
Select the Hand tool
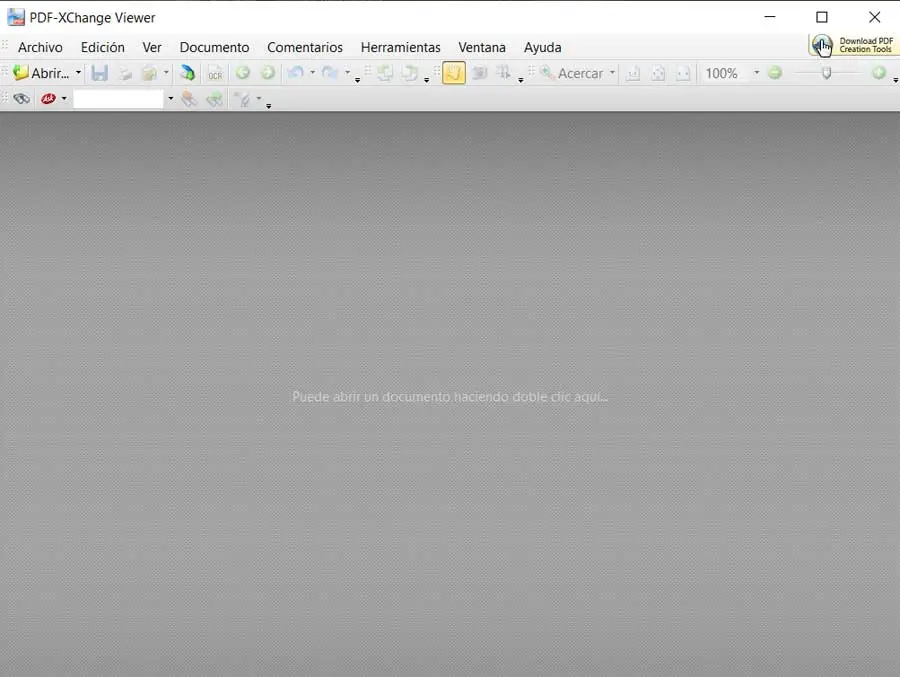[x=453, y=73]
